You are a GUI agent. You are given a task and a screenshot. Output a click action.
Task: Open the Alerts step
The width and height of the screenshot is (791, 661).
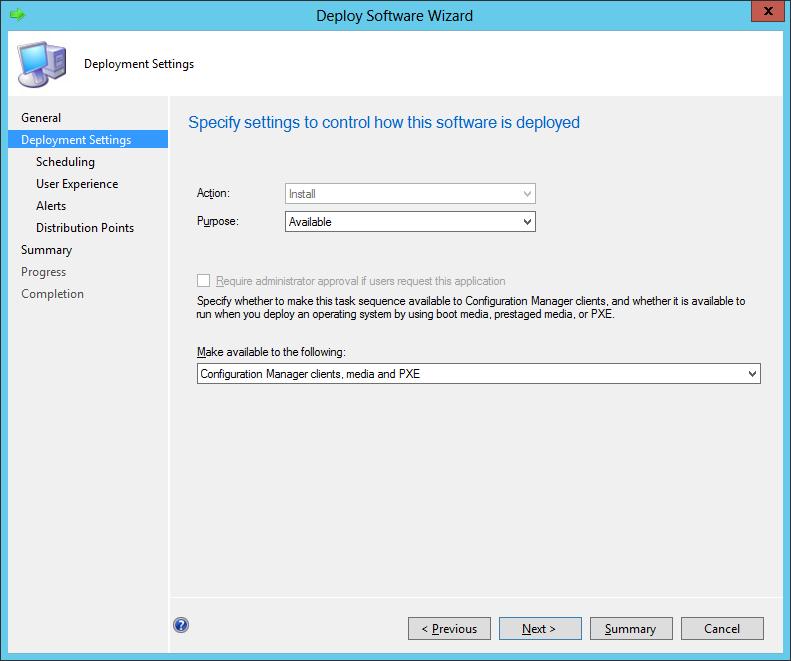tap(51, 206)
